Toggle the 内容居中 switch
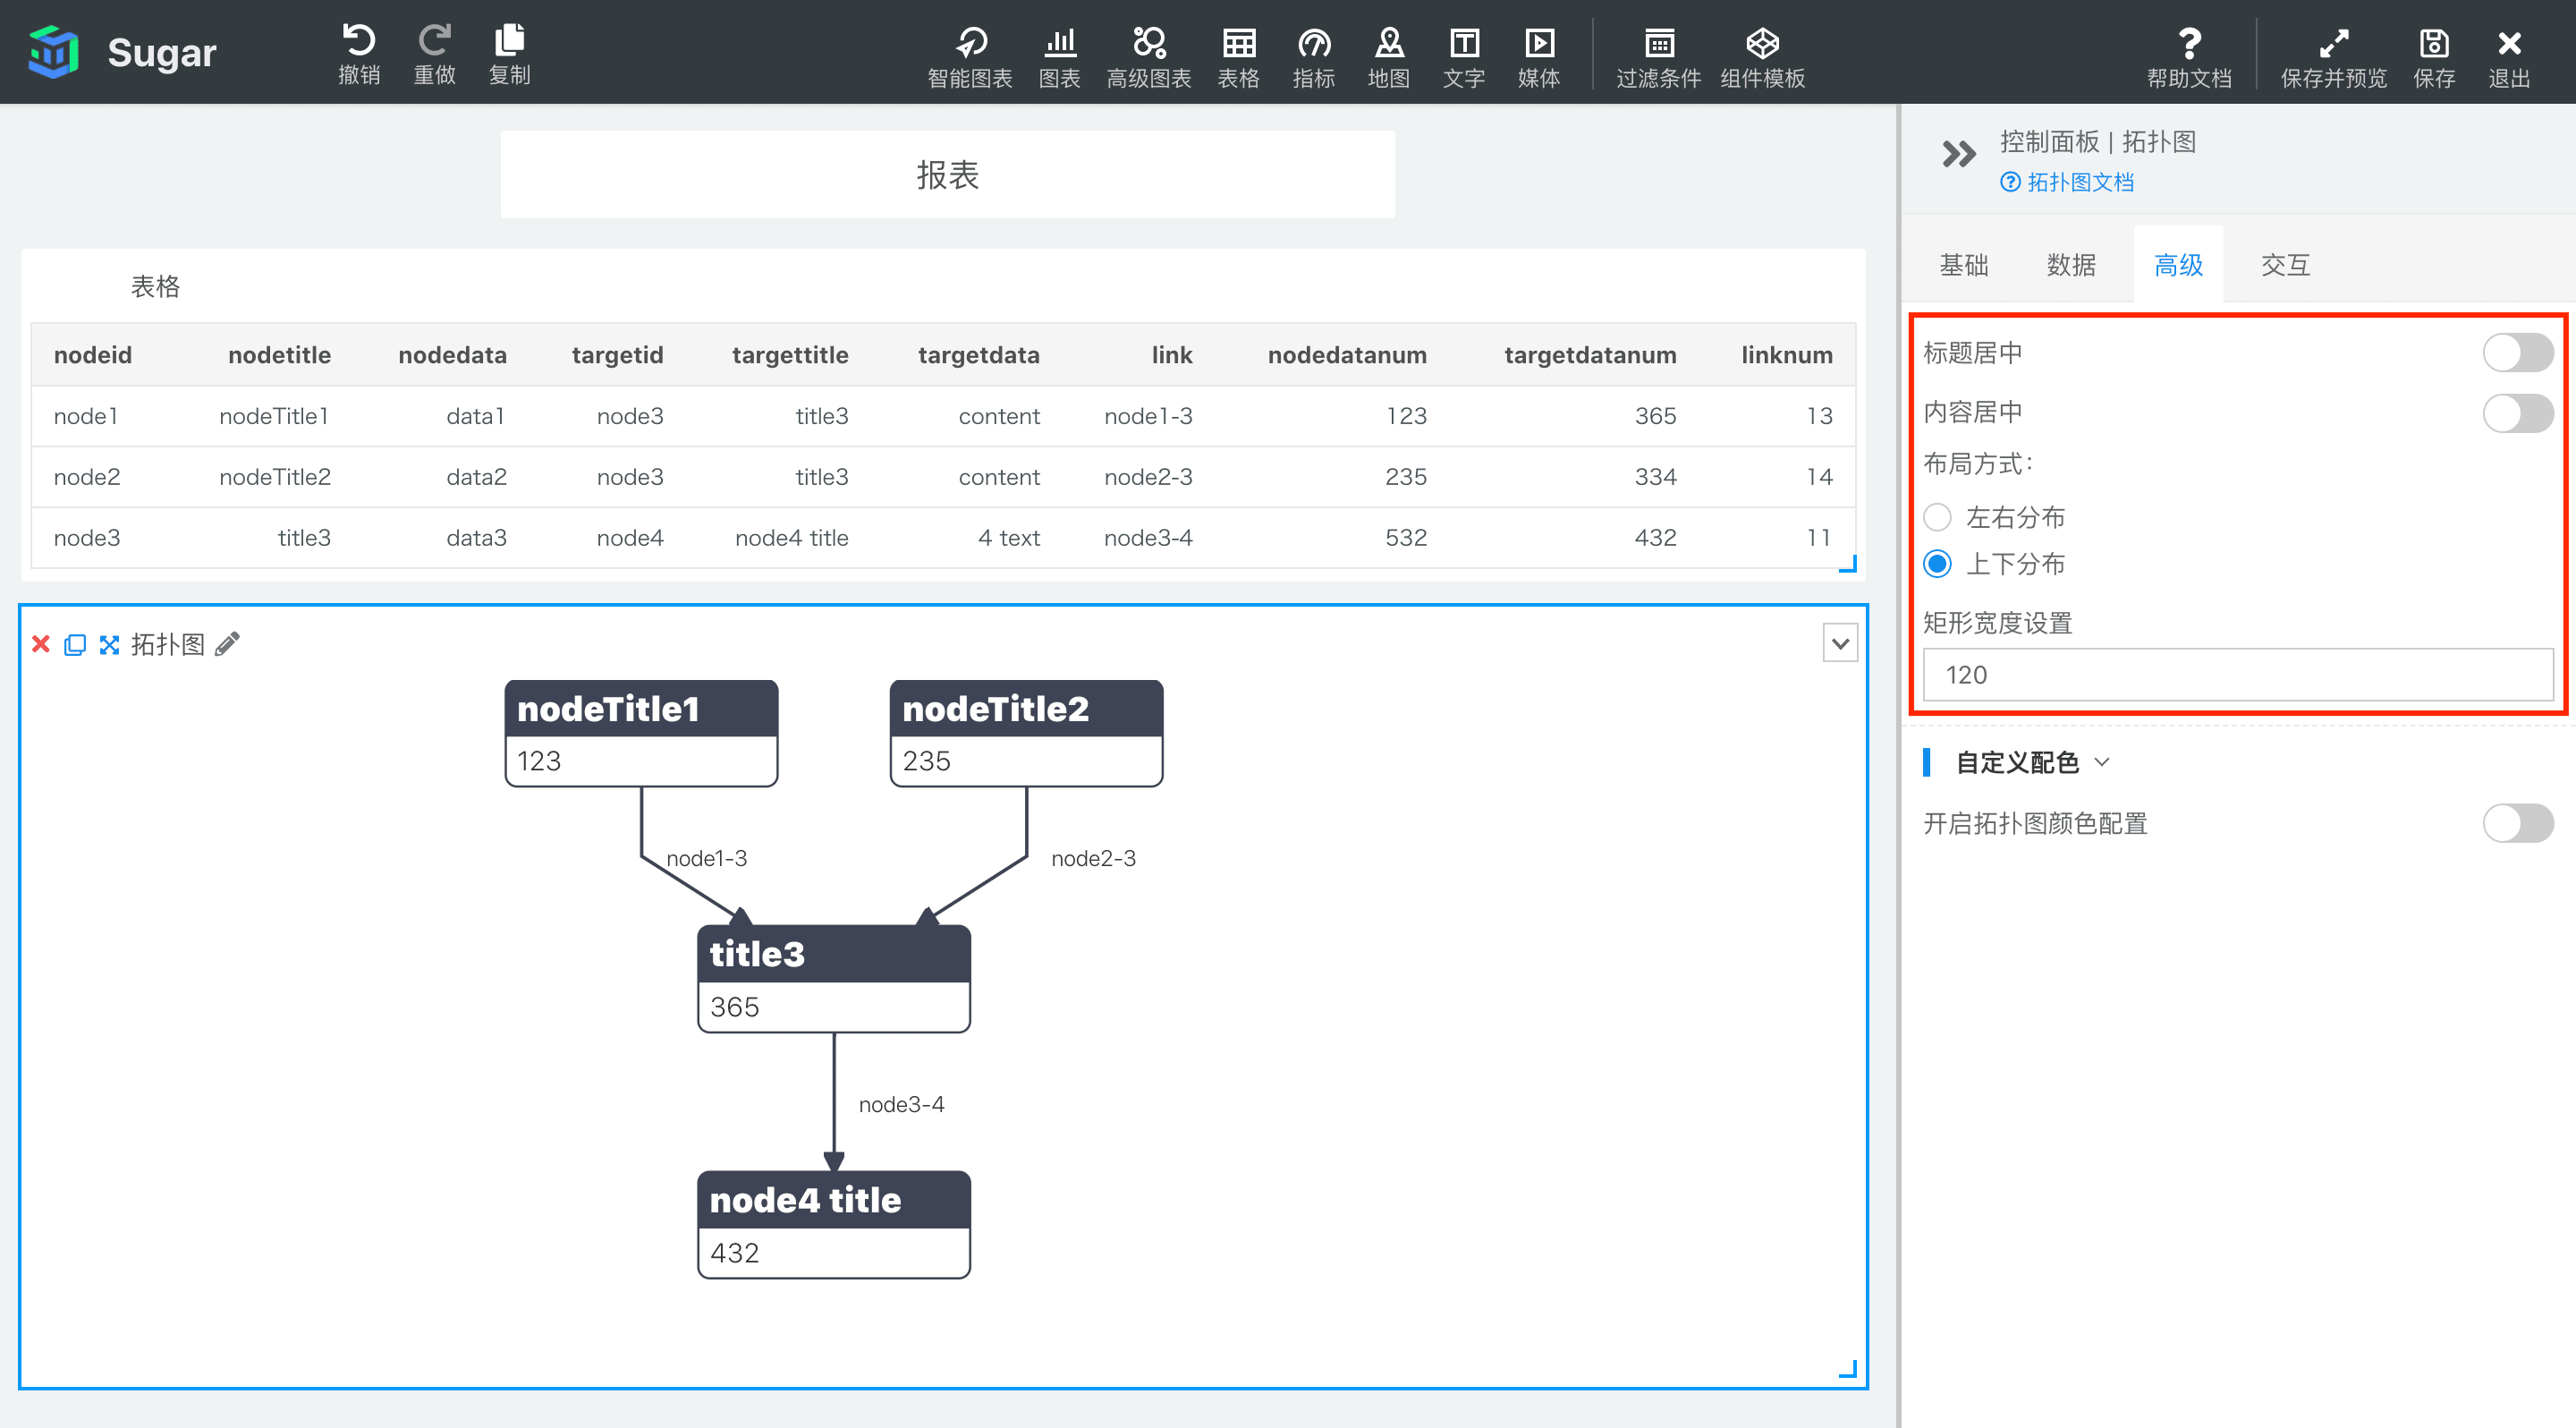 [x=2517, y=412]
